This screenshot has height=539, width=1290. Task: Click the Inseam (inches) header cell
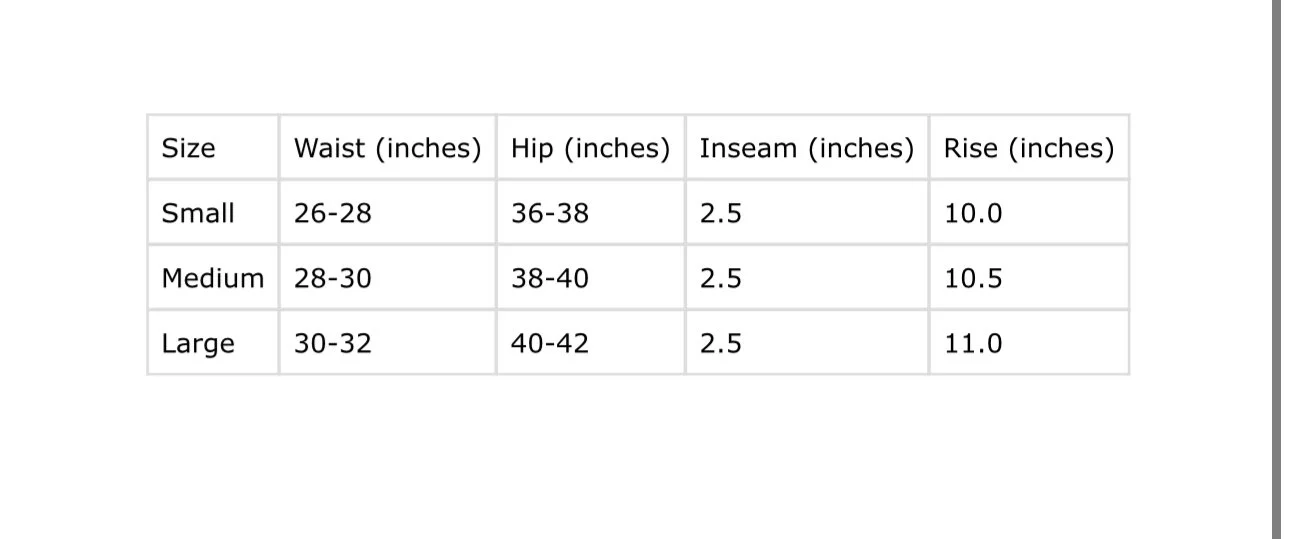[806, 148]
